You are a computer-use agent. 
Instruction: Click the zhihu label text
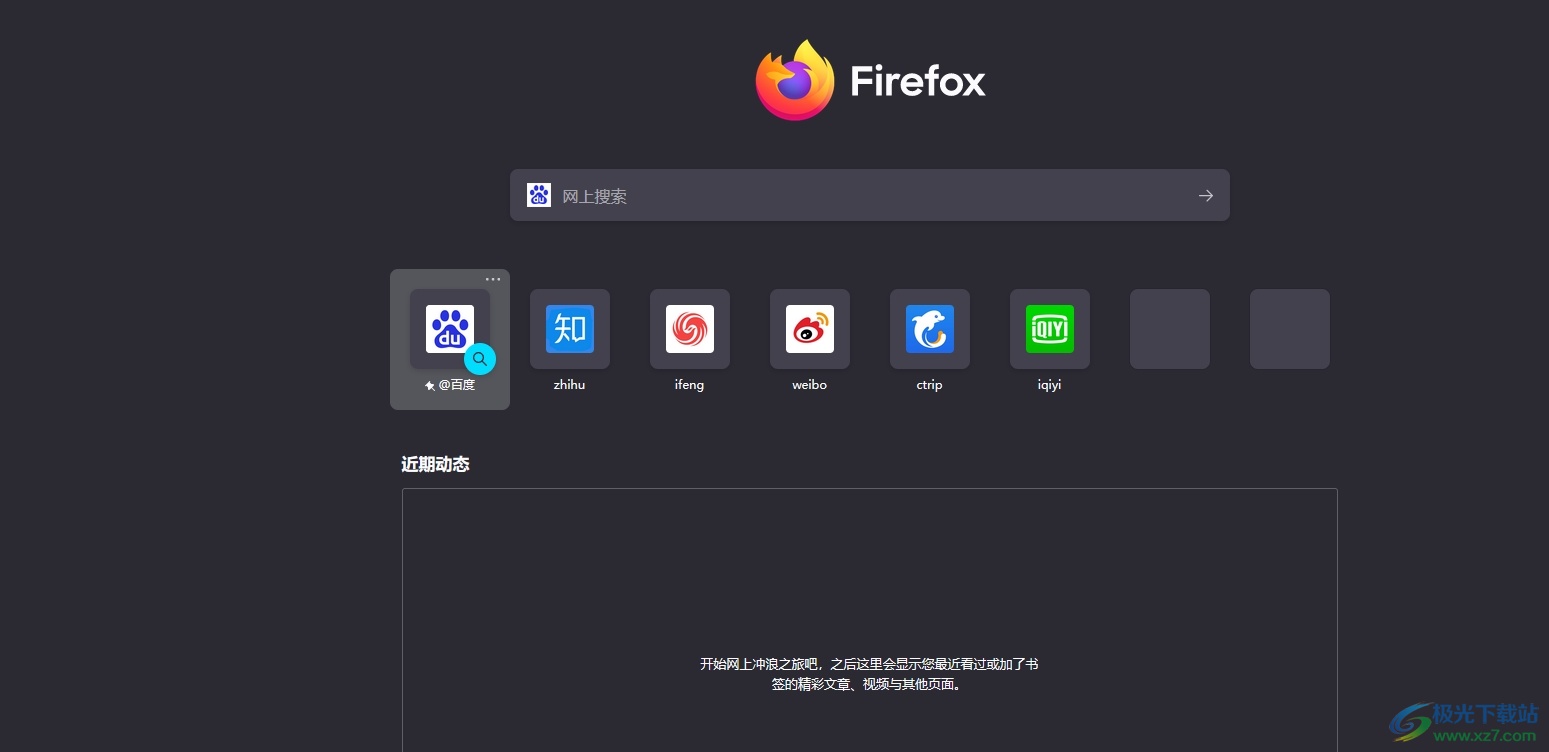570,385
